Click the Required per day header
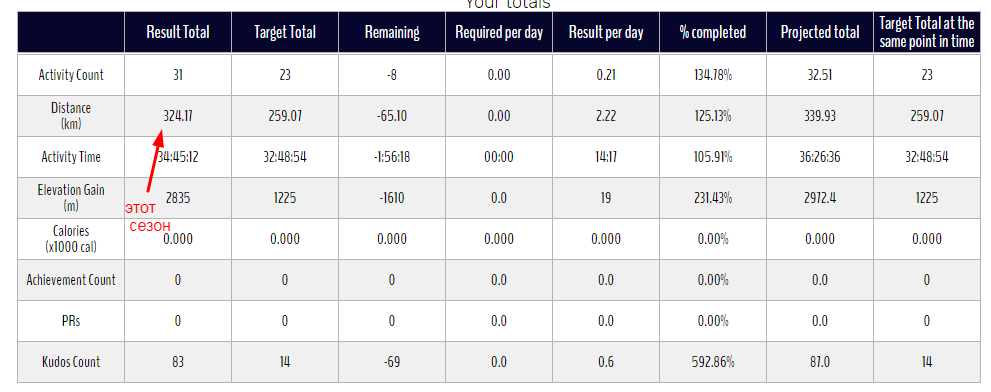The width and height of the screenshot is (991, 392). pos(499,32)
